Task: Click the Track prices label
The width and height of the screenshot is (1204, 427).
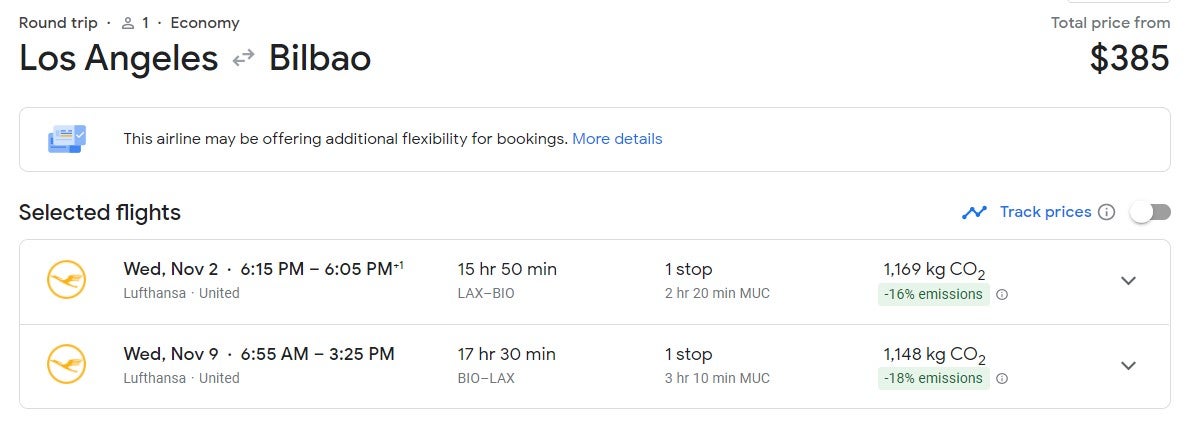Action: [1045, 212]
